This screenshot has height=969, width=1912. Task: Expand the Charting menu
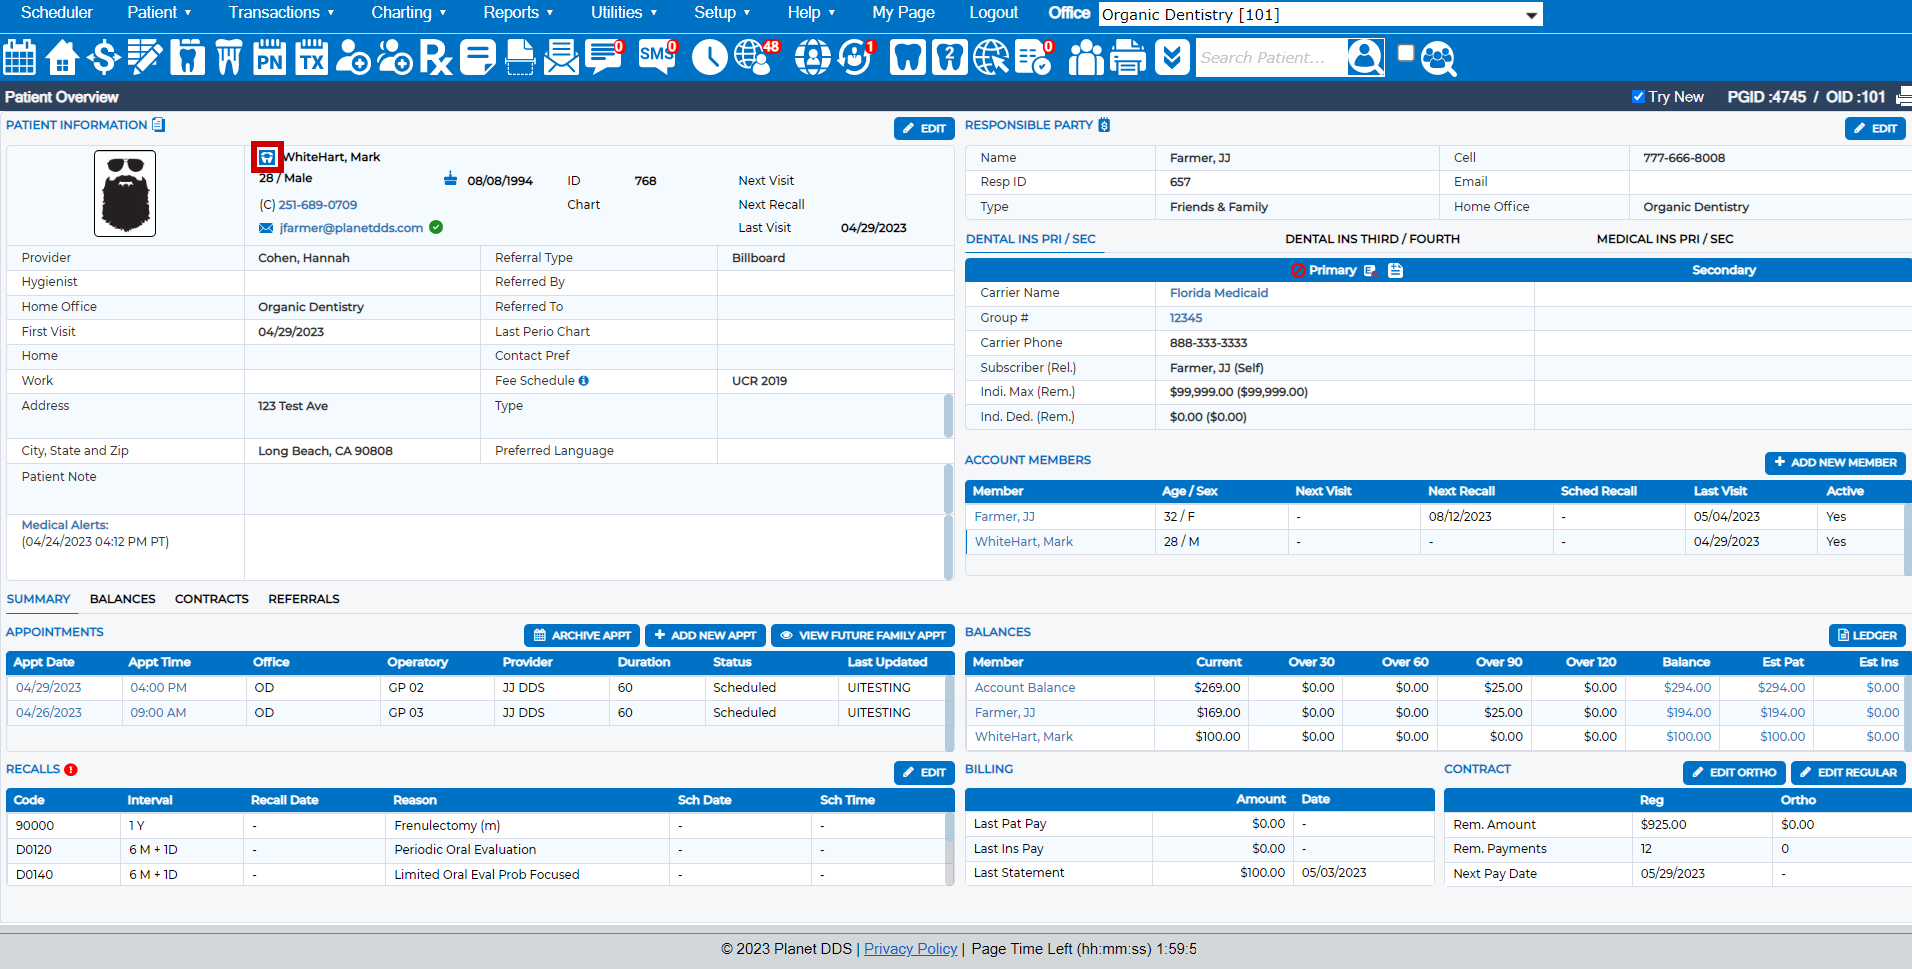408,13
